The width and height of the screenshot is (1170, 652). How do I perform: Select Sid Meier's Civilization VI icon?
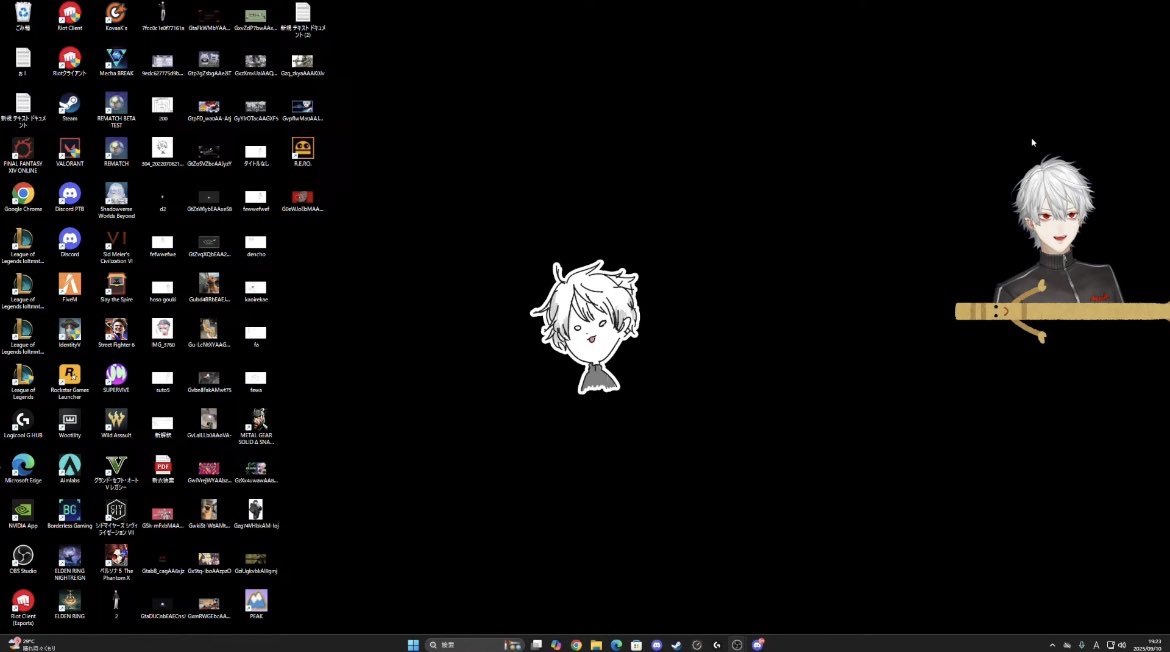[116, 246]
